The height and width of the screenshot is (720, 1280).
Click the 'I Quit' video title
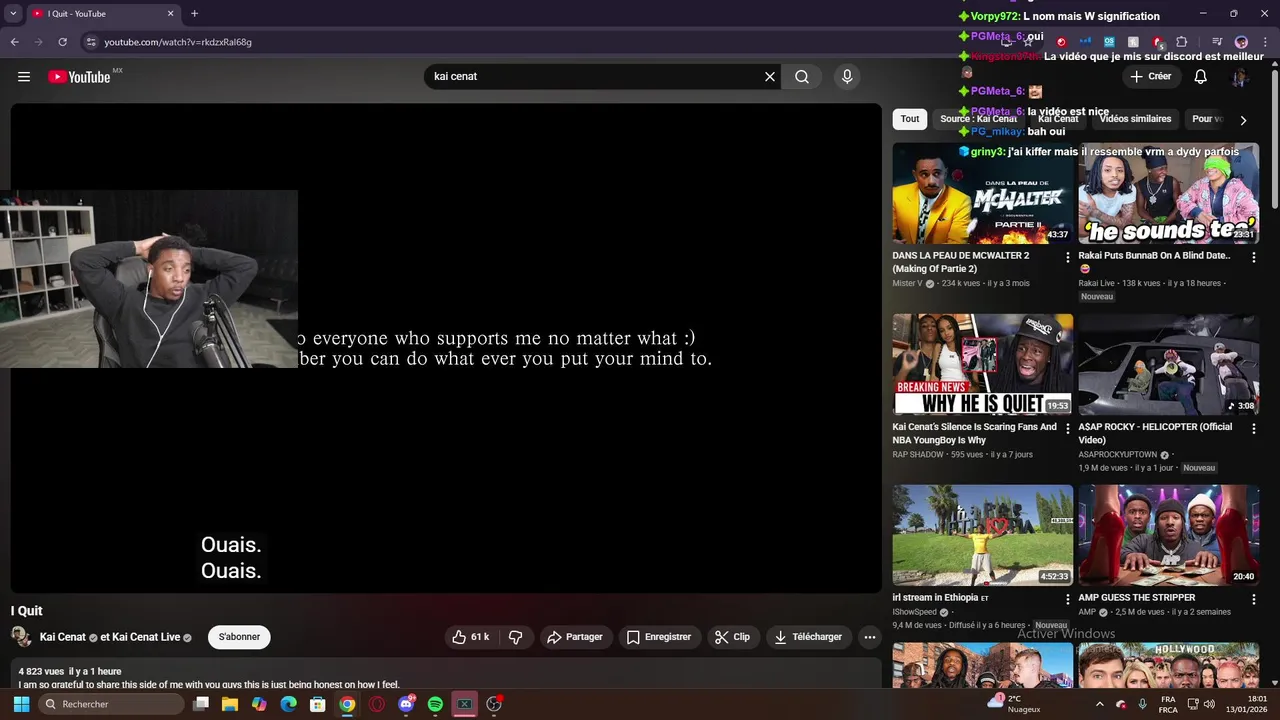27,611
